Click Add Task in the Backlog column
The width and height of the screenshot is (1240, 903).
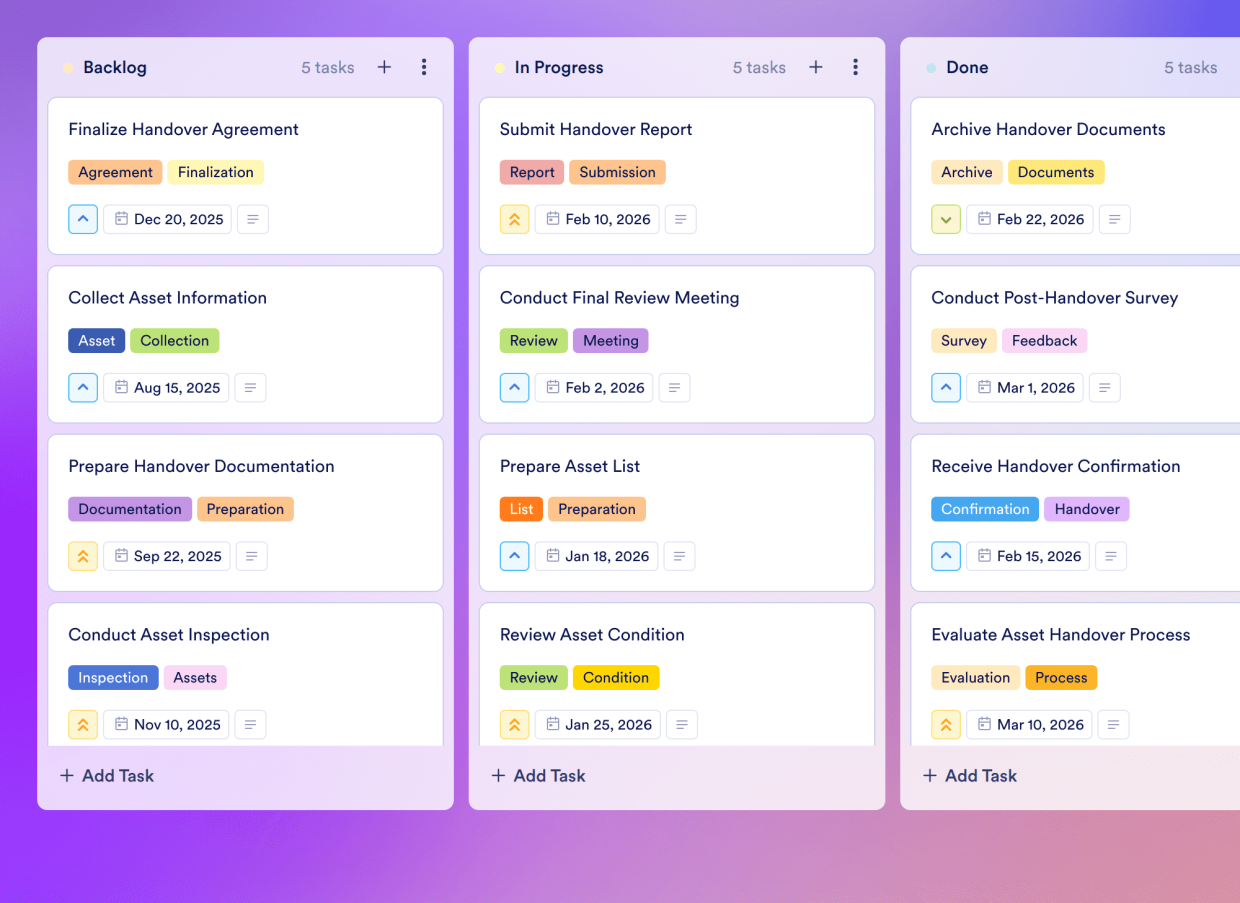click(106, 775)
